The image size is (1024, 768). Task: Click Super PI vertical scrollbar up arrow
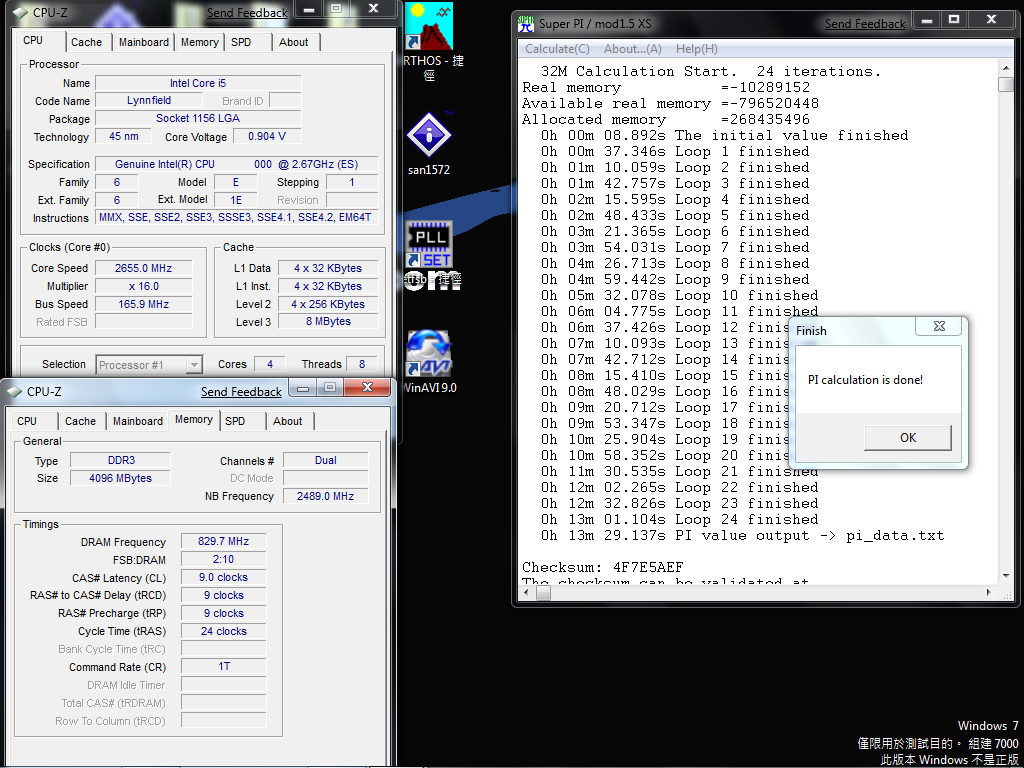coord(1006,68)
